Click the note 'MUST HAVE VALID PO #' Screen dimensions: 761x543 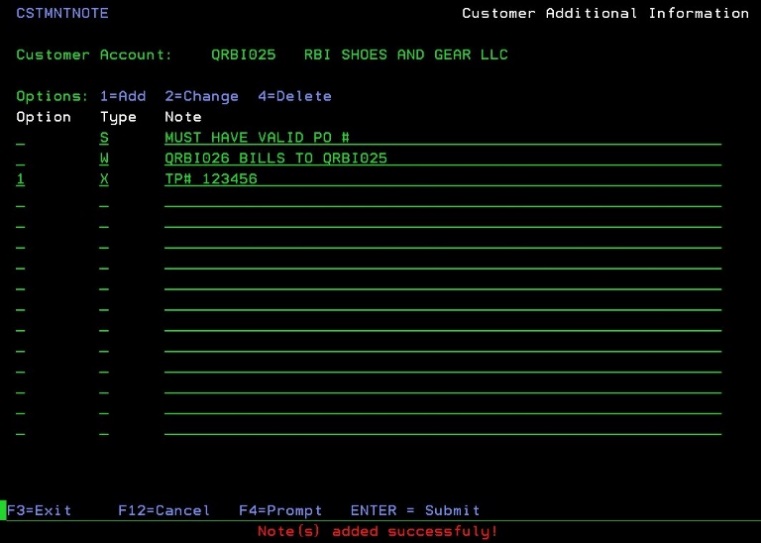256,138
